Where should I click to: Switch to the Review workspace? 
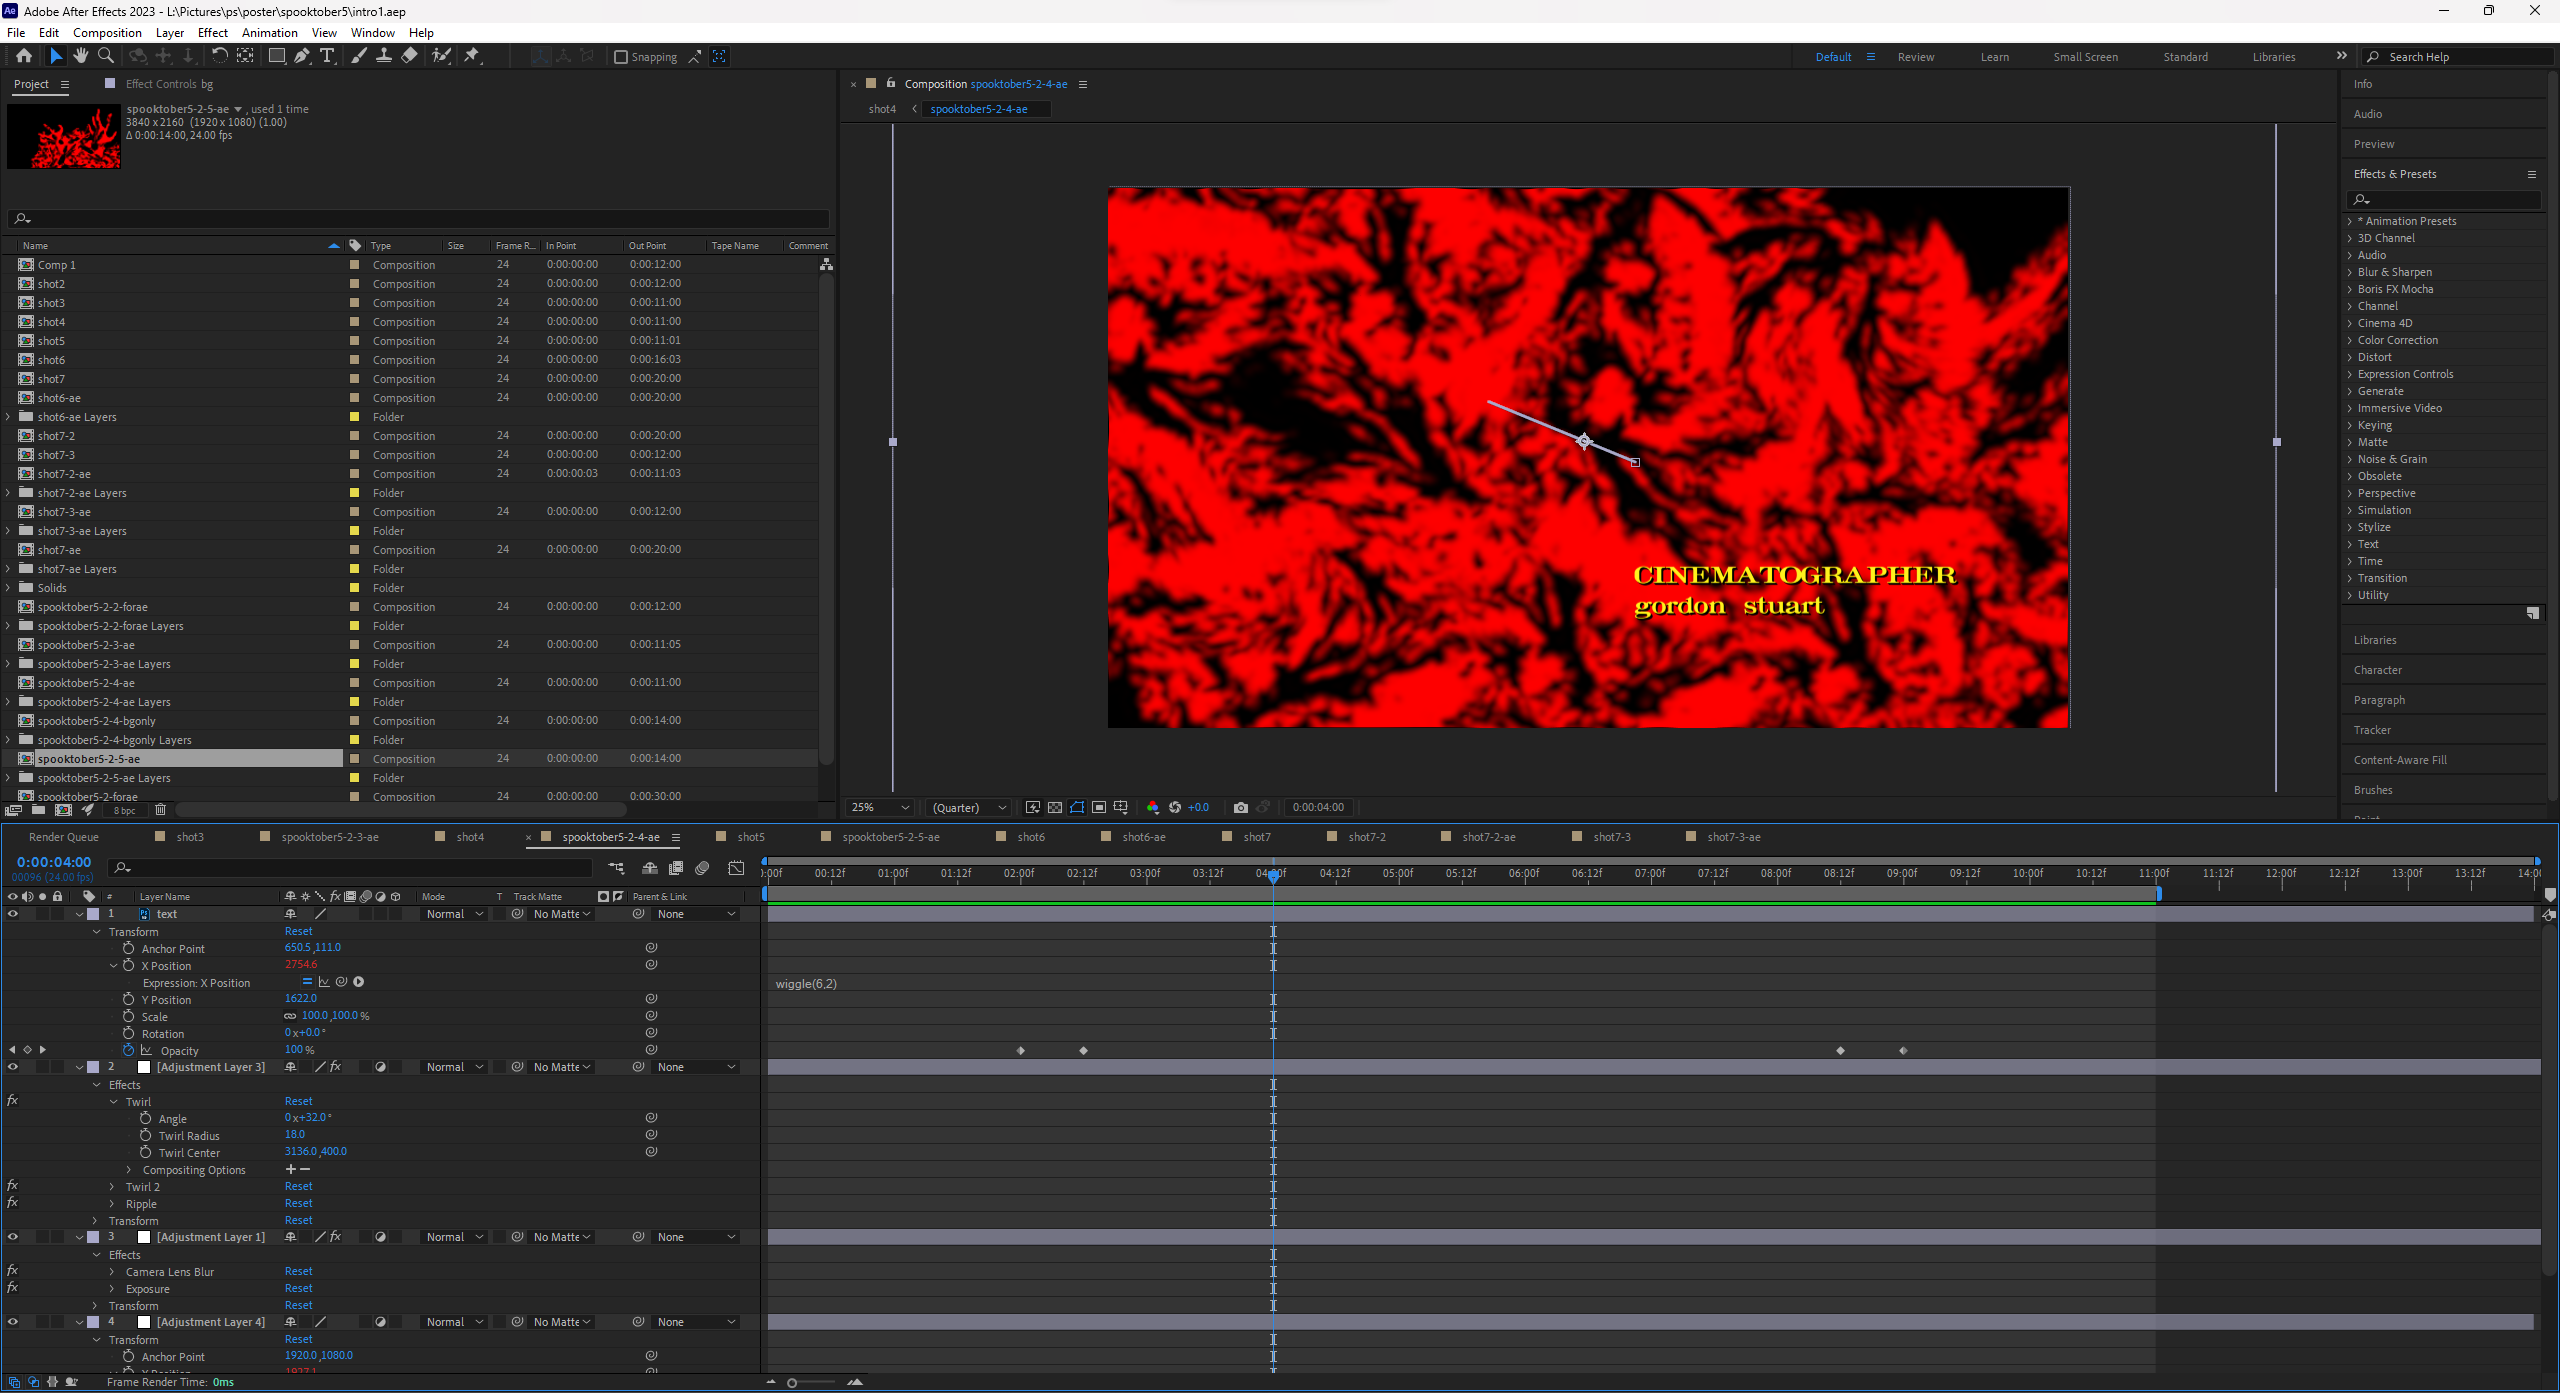pyautogui.click(x=1915, y=57)
